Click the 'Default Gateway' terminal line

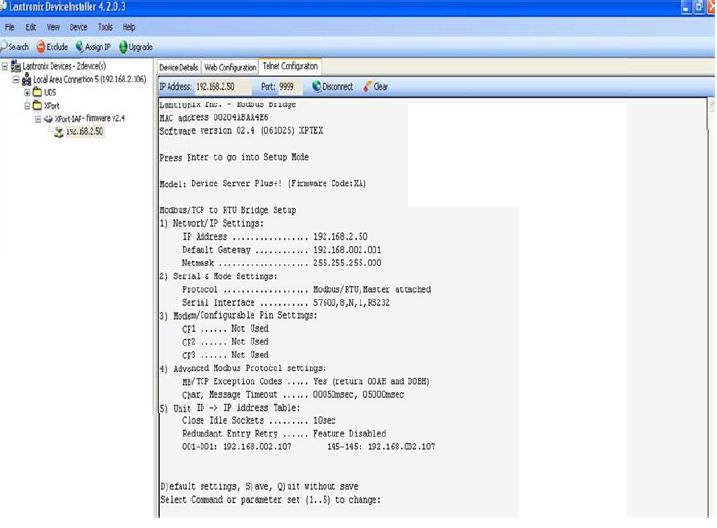point(281,250)
